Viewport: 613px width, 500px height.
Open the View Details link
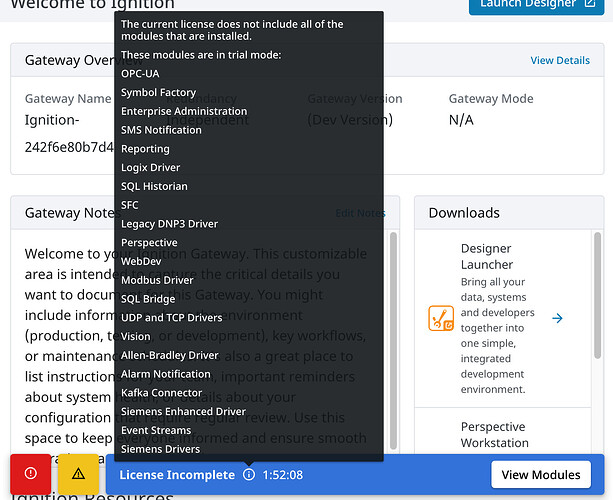coord(560,60)
